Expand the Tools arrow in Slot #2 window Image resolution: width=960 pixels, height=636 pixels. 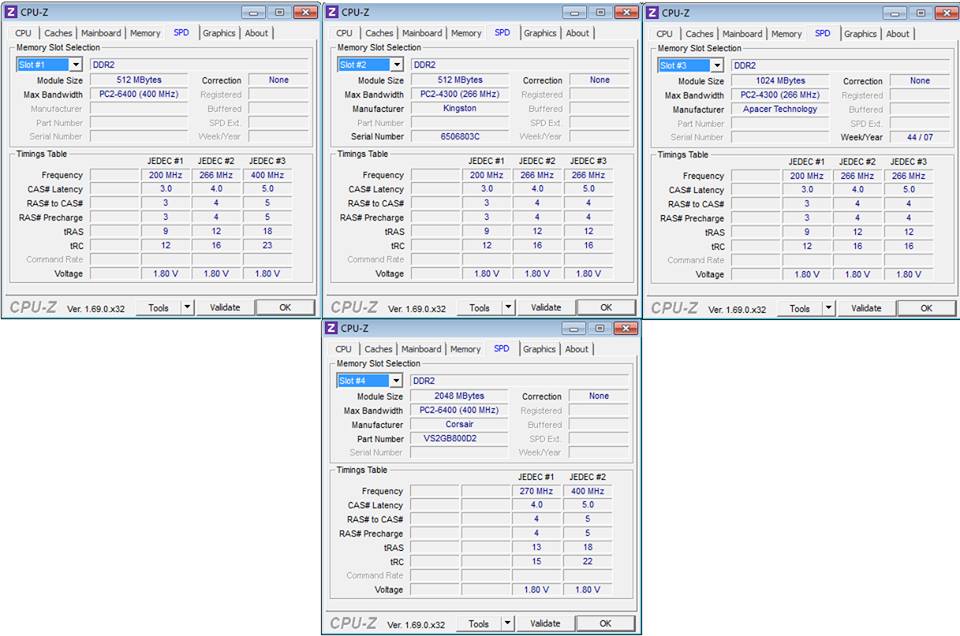pos(508,308)
